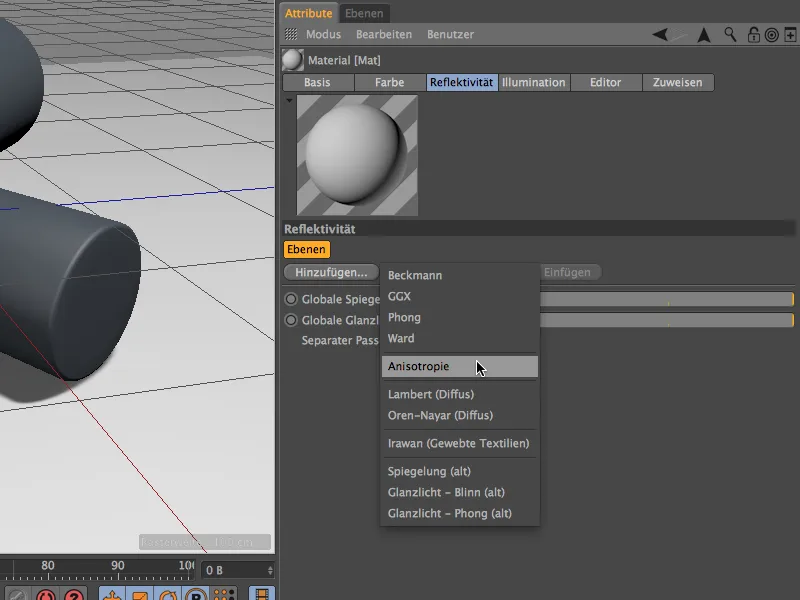Choose Beckmann from the popup menu
800x600 pixels.
click(460, 275)
